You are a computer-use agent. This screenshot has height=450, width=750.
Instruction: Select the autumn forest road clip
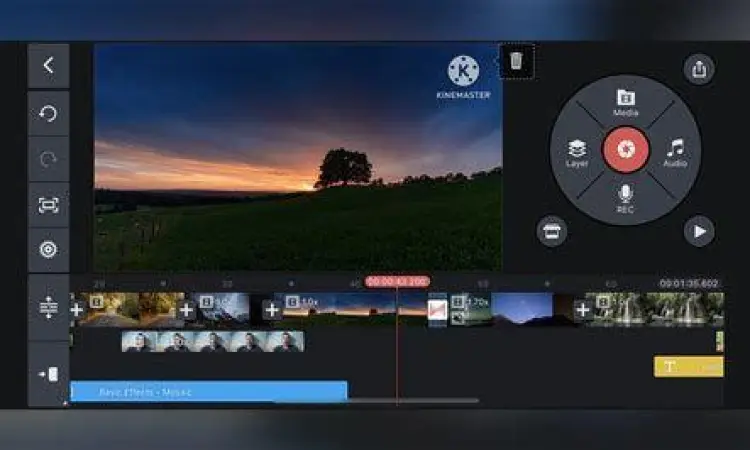click(x=132, y=309)
